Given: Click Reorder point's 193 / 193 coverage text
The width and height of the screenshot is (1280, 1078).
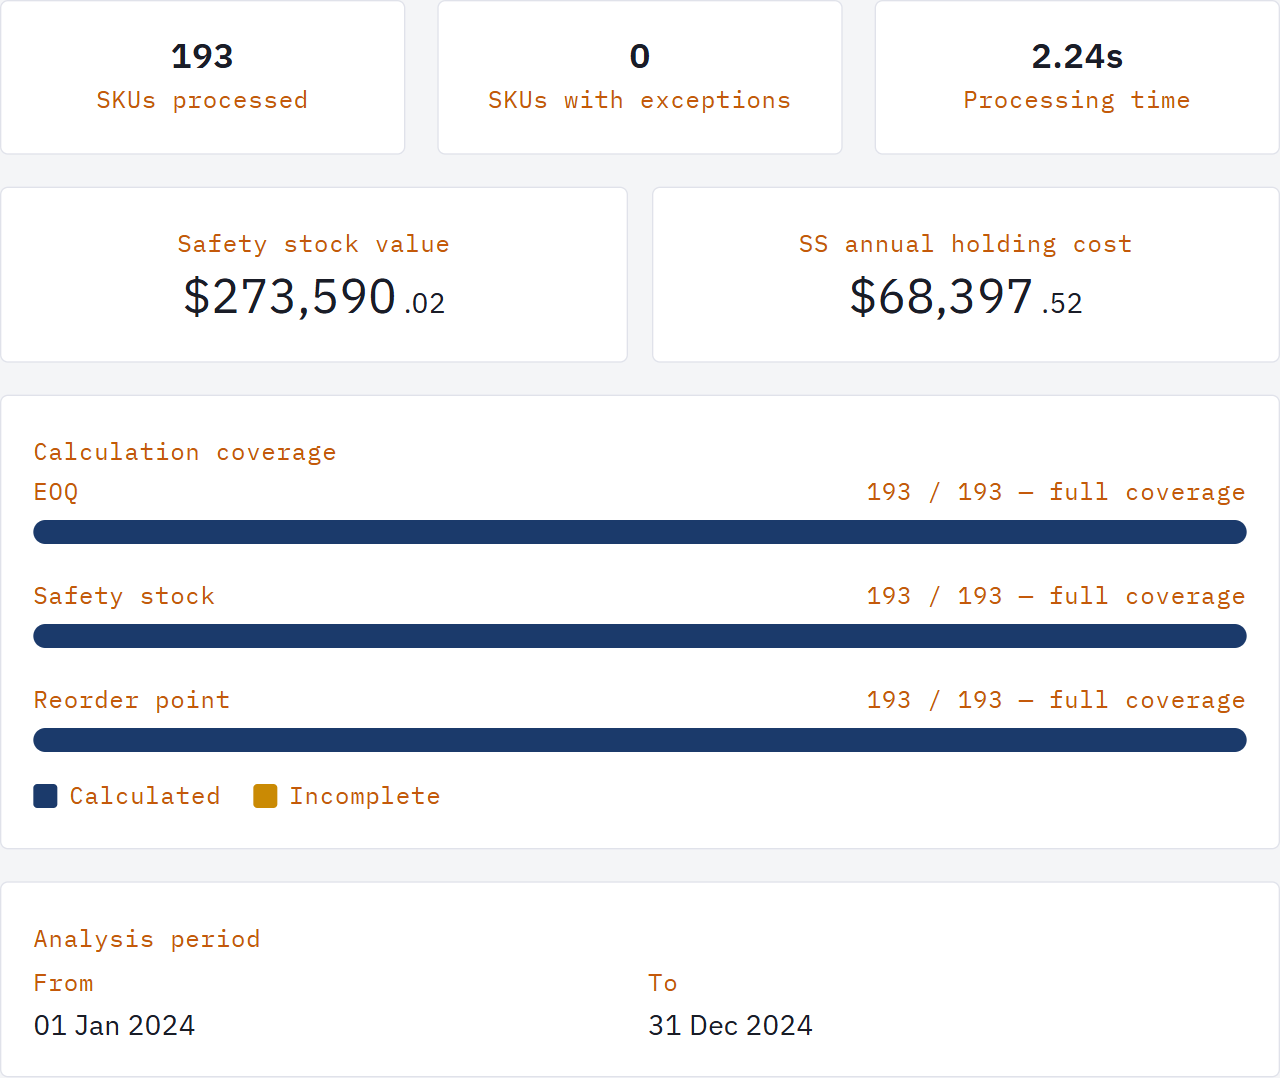Looking at the screenshot, I should (x=1055, y=700).
